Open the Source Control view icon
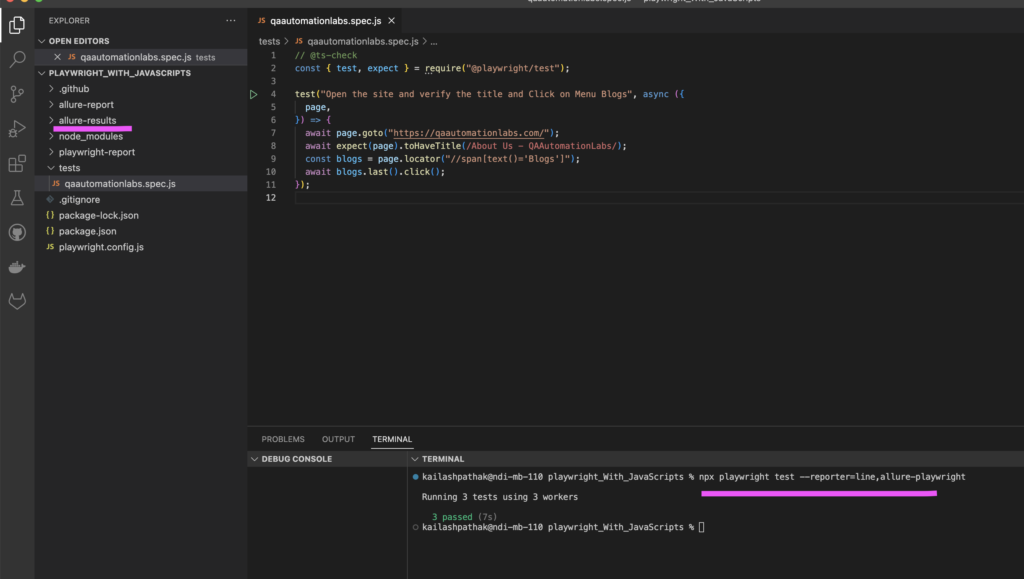Screen dimensions: 1024x579 (17, 94)
